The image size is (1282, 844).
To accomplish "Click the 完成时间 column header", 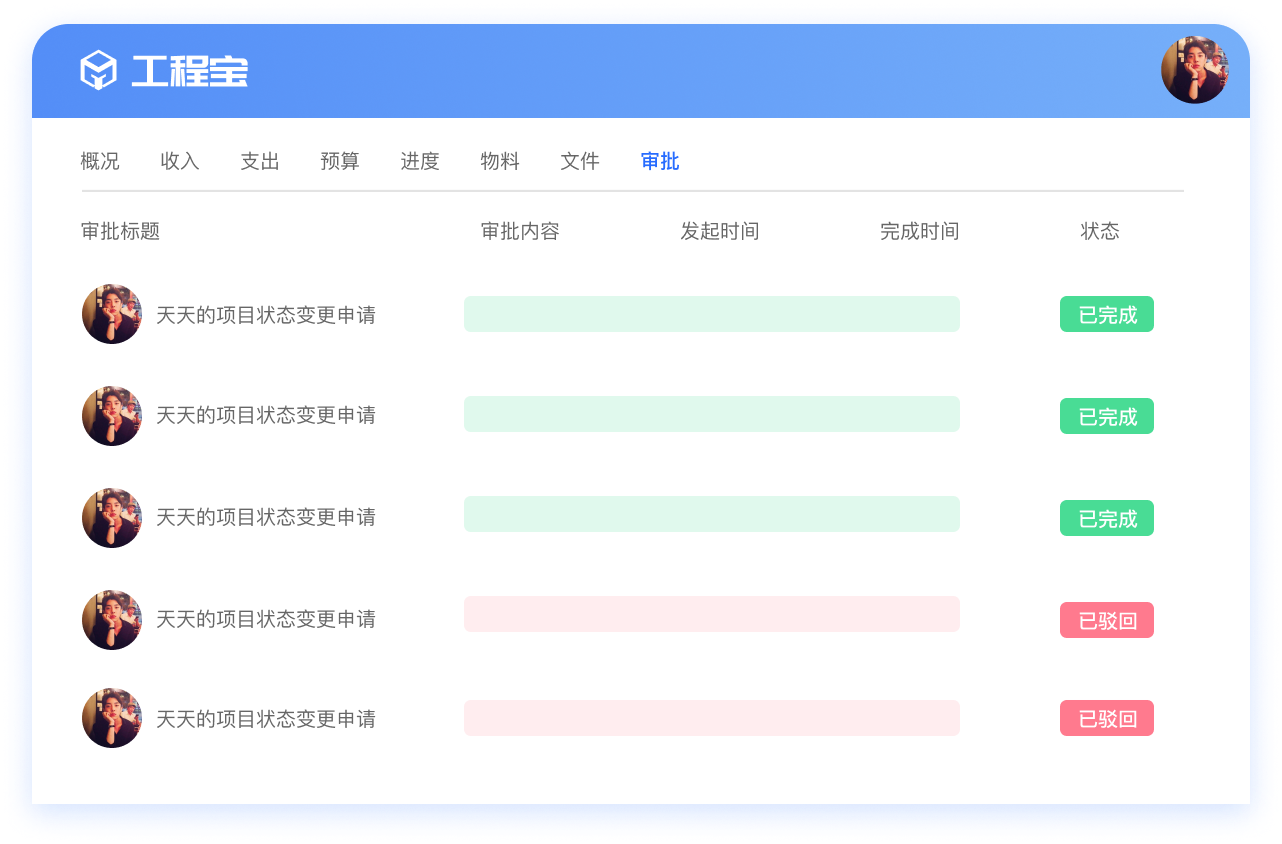I will coord(920,231).
